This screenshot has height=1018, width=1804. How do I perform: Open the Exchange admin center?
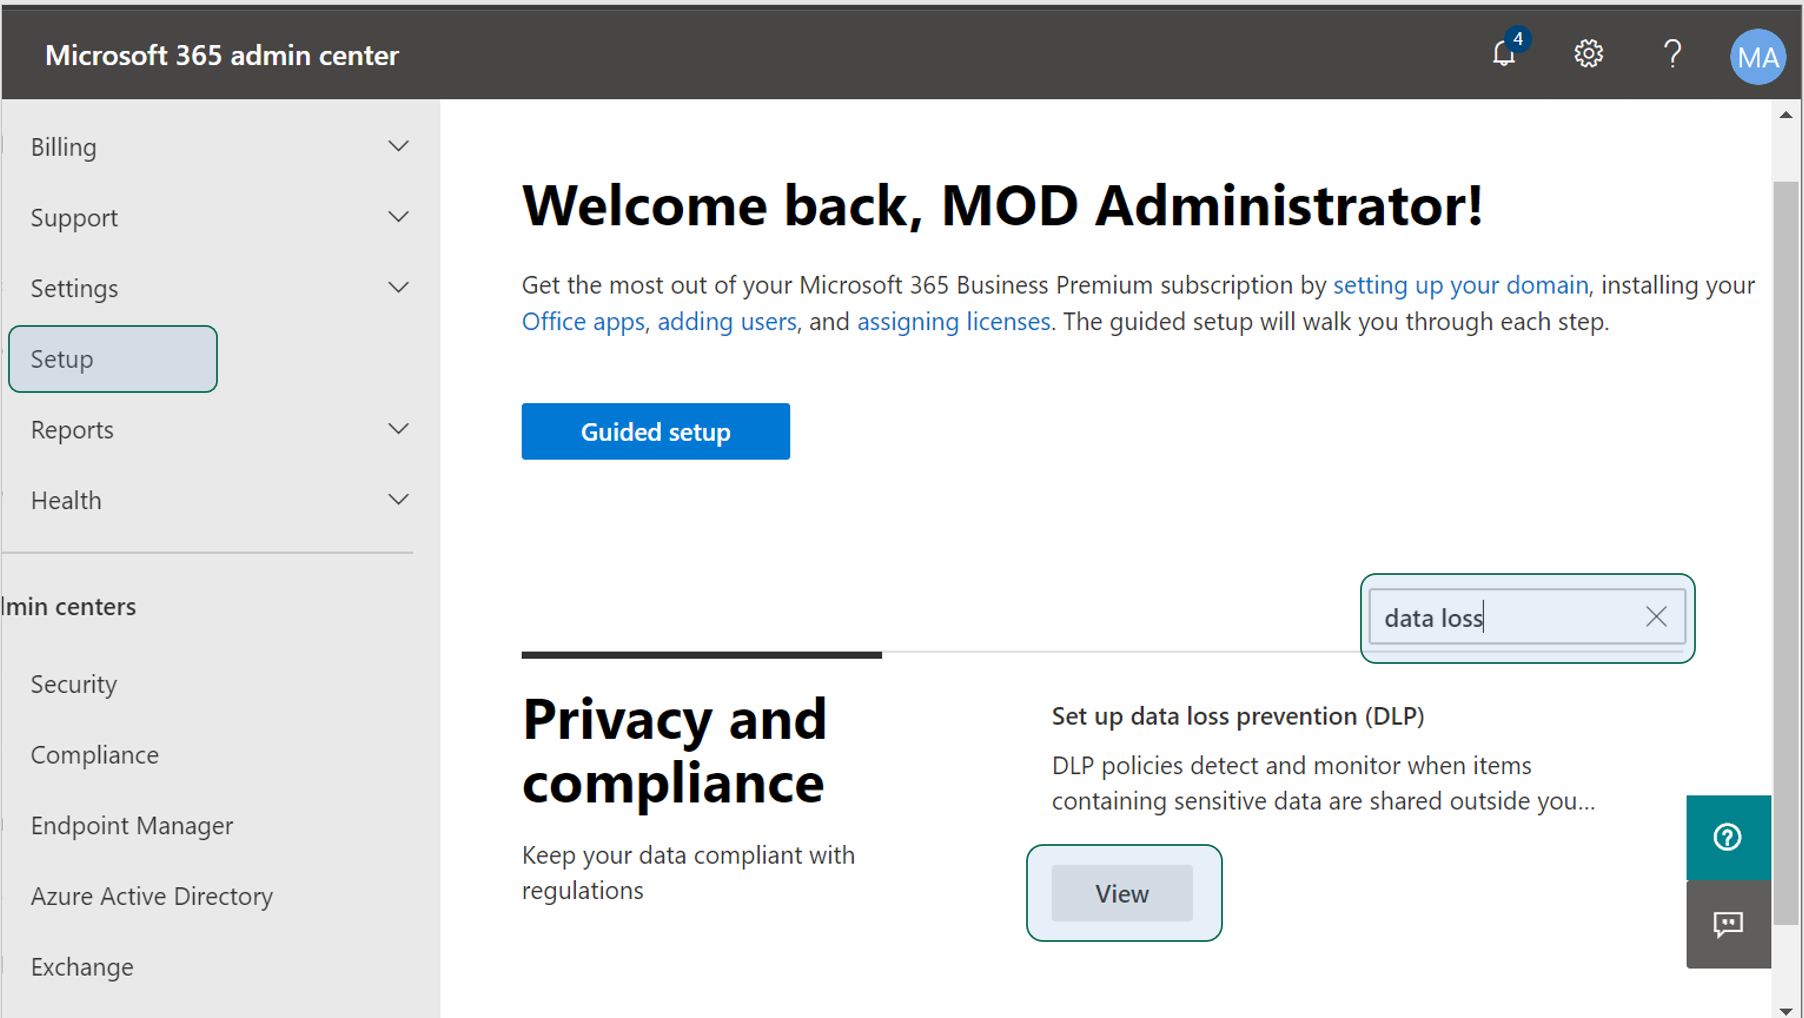(x=82, y=967)
